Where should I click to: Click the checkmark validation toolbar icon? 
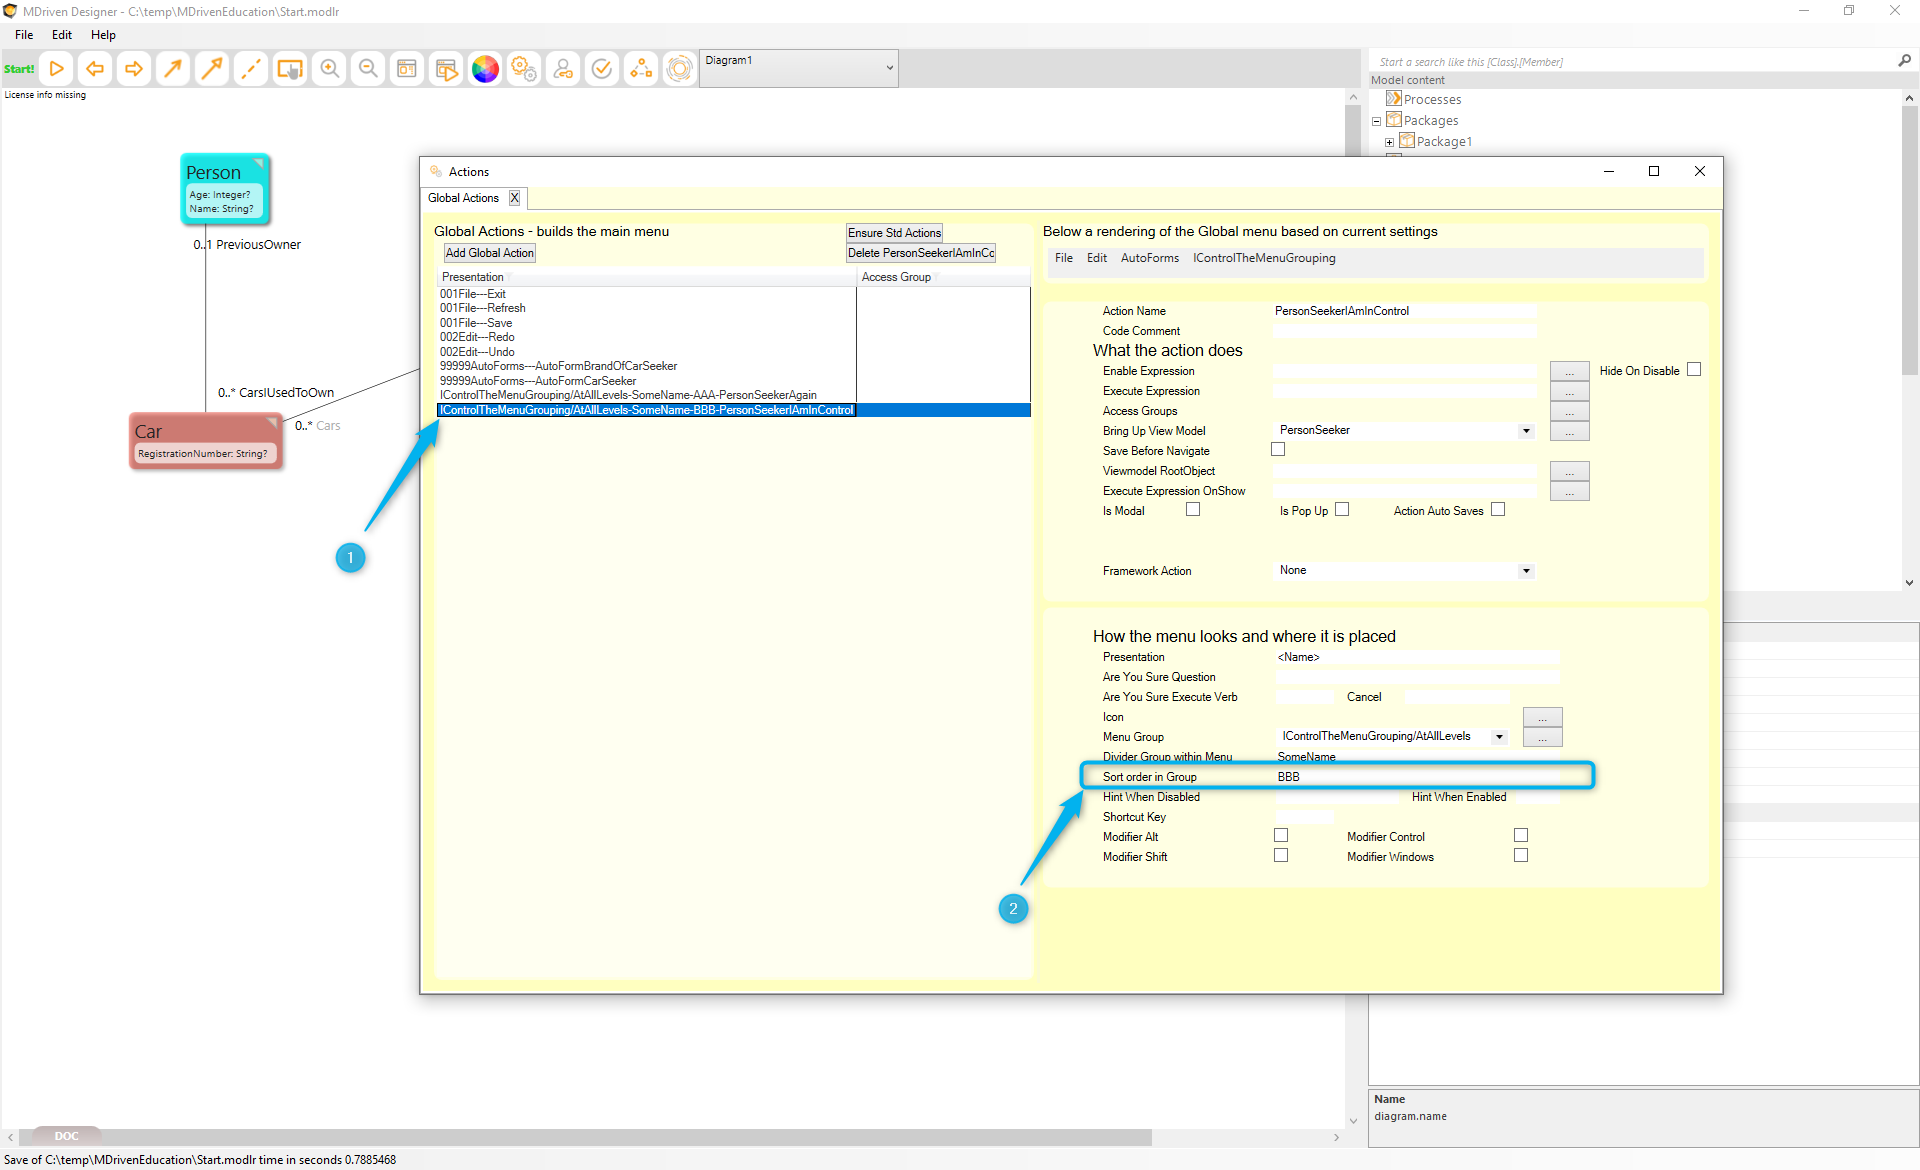point(602,69)
